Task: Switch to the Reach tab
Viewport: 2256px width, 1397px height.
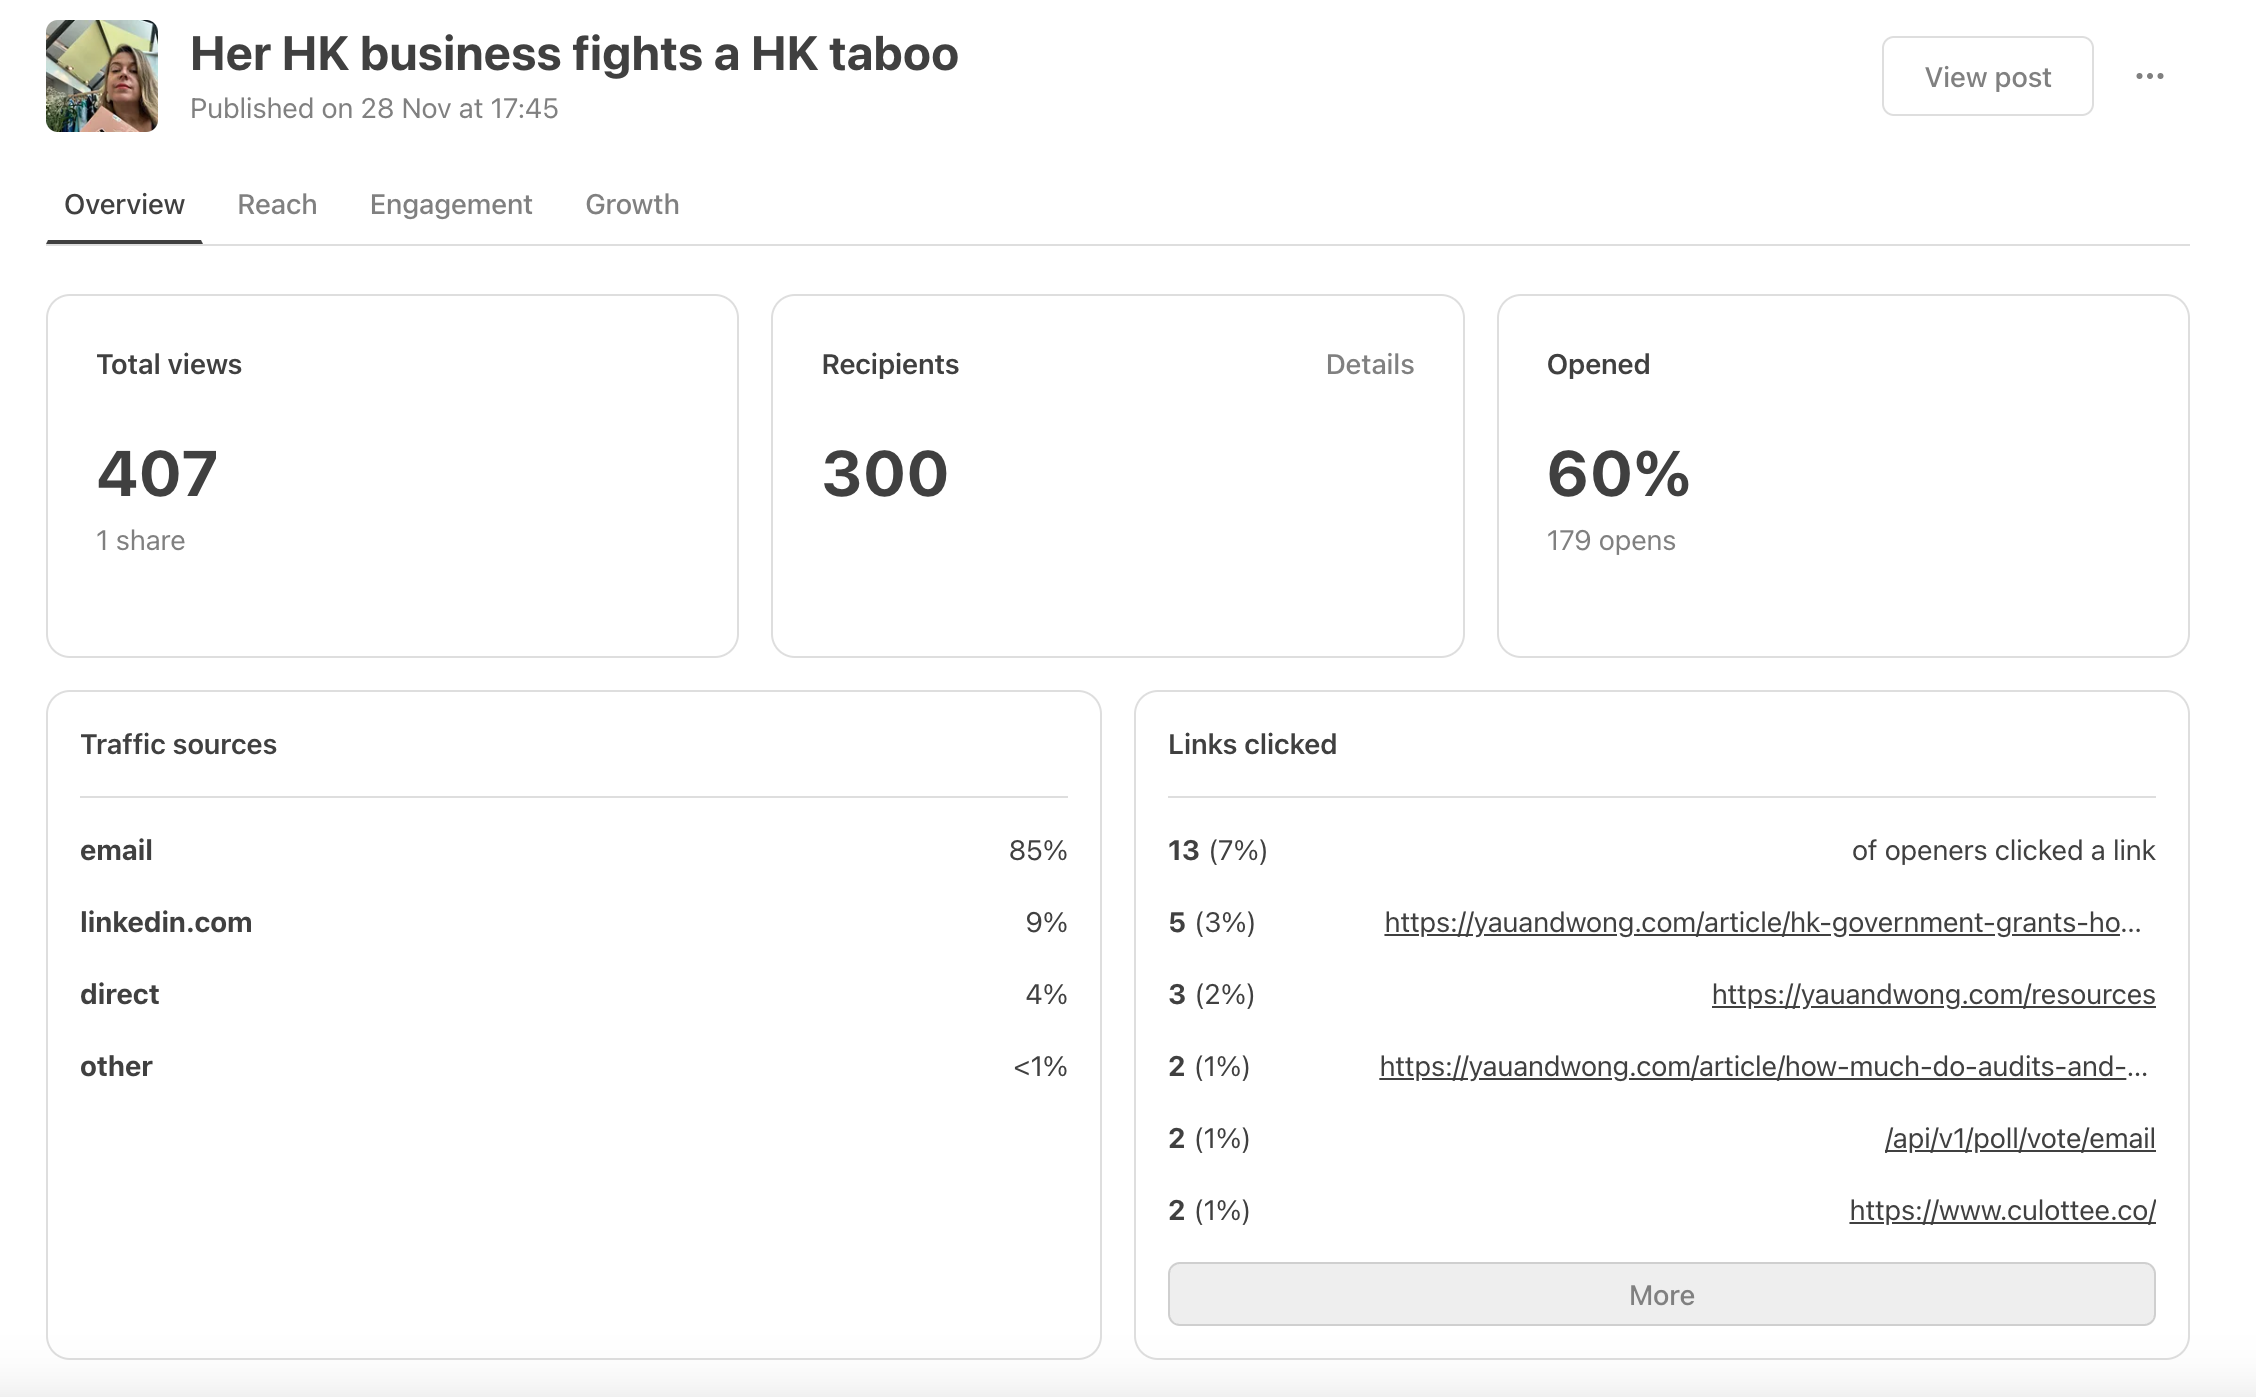Action: (x=277, y=204)
